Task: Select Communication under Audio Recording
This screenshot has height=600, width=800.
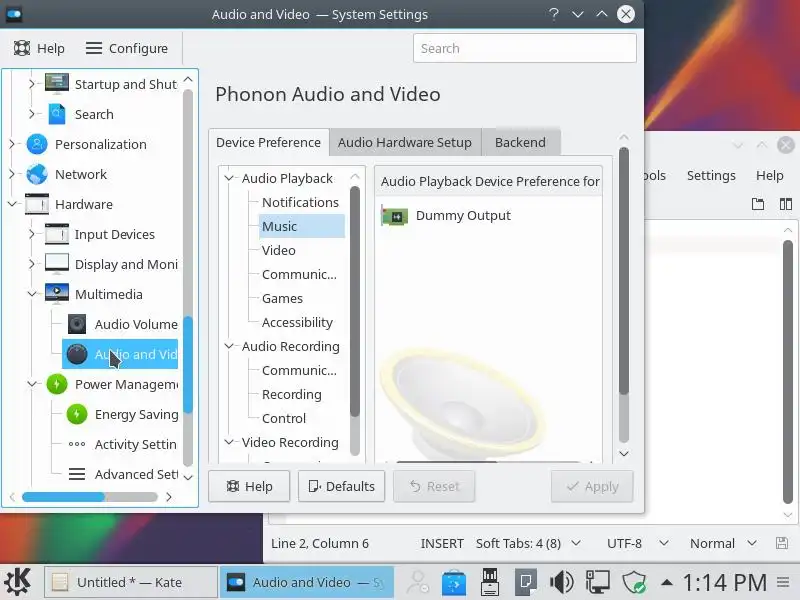Action: click(299, 370)
